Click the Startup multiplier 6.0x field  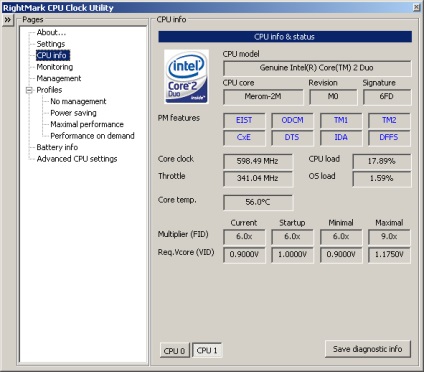(292, 237)
